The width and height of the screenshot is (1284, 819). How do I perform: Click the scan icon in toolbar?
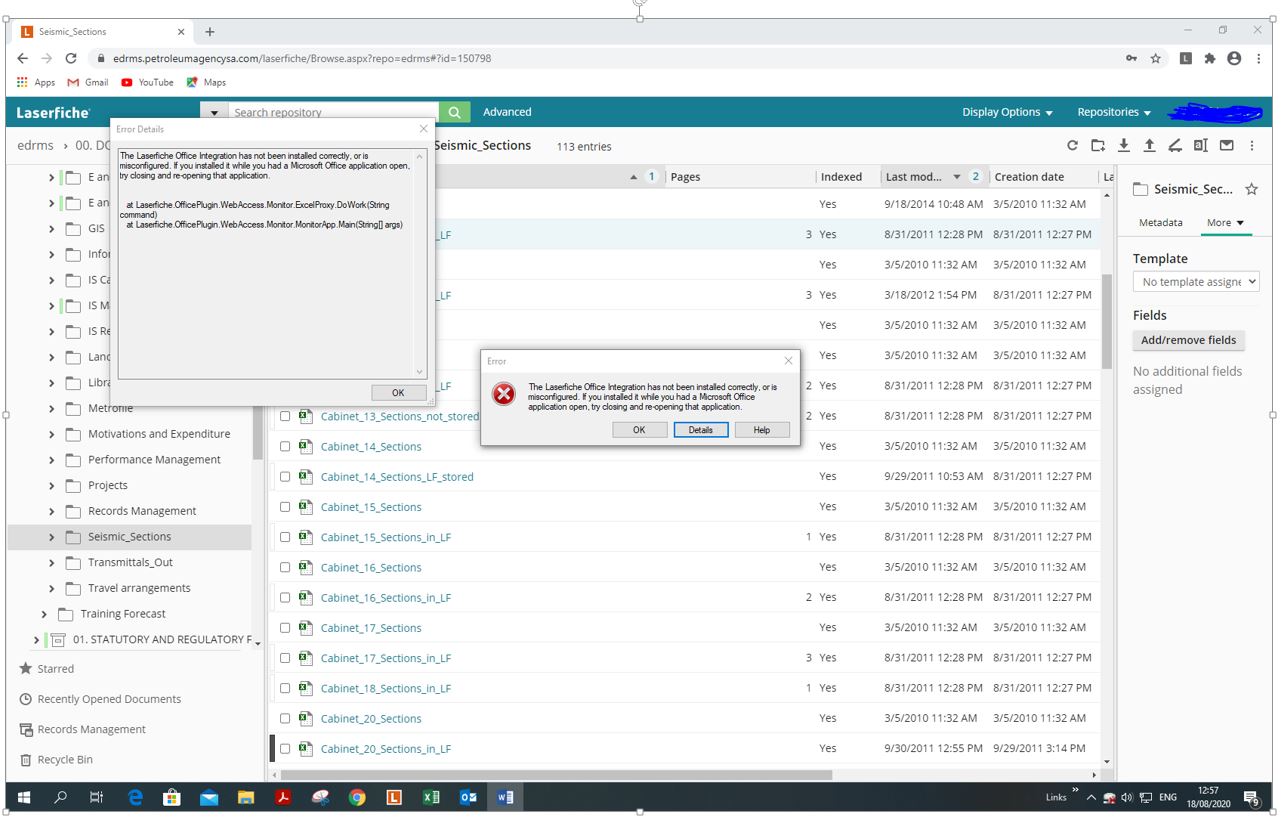tap(1175, 146)
